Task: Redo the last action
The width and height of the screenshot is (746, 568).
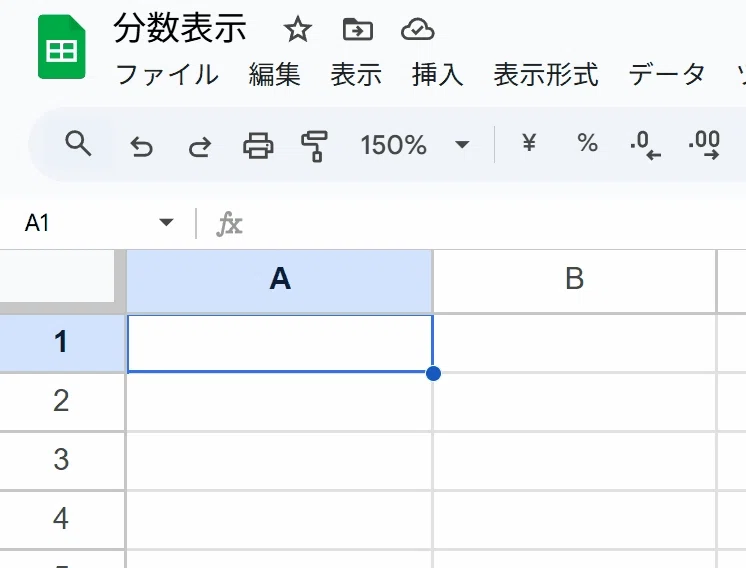Action: pos(200,146)
